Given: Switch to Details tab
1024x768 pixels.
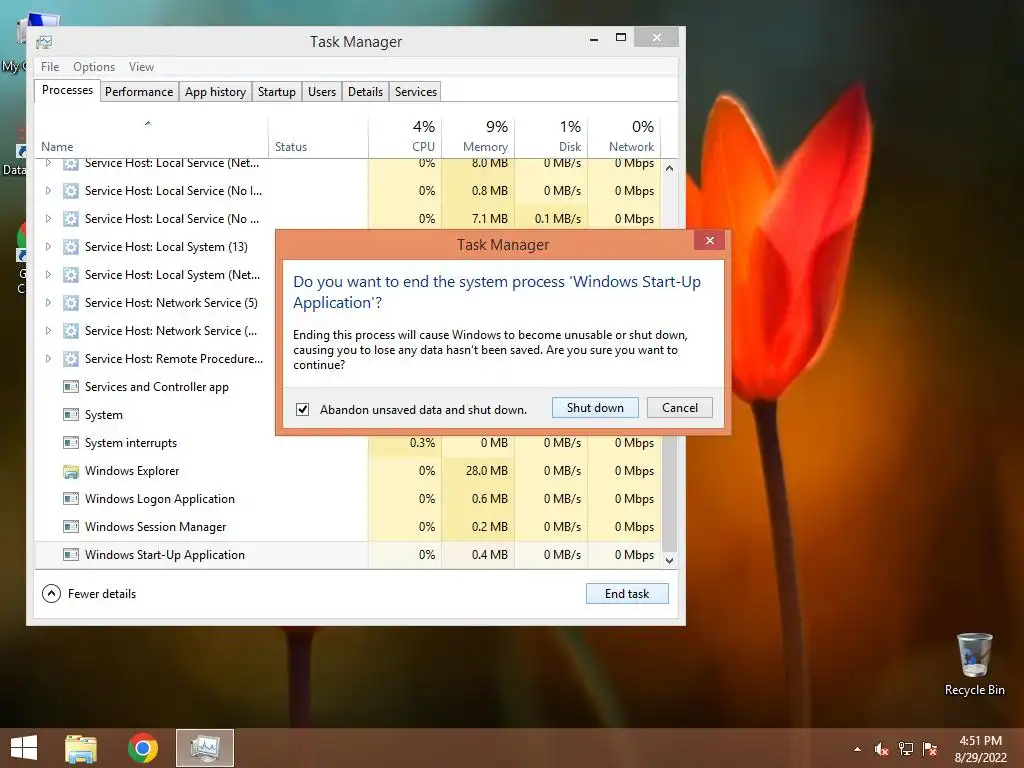Looking at the screenshot, I should click(365, 91).
